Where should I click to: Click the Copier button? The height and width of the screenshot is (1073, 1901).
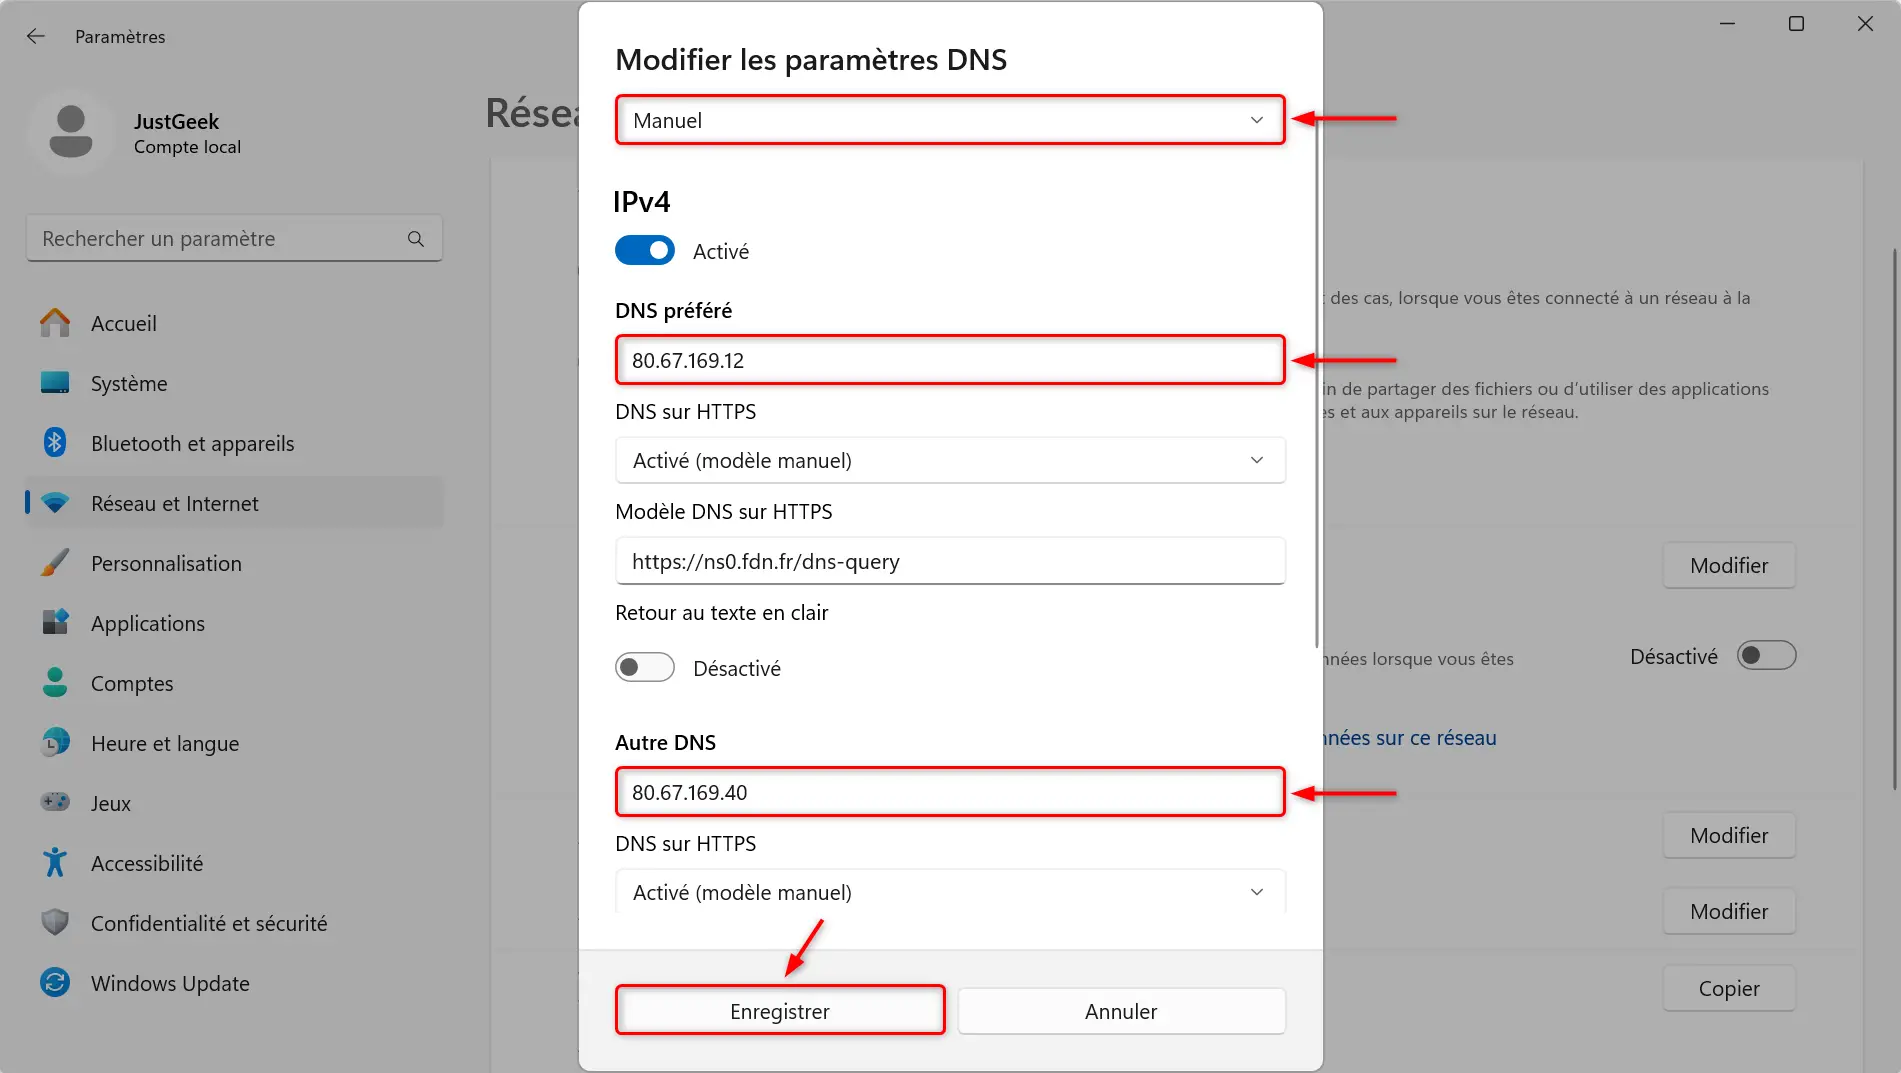point(1729,988)
